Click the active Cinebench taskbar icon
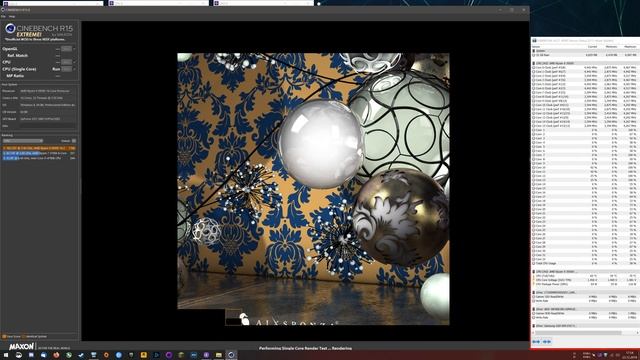The image size is (640, 360). (231, 355)
